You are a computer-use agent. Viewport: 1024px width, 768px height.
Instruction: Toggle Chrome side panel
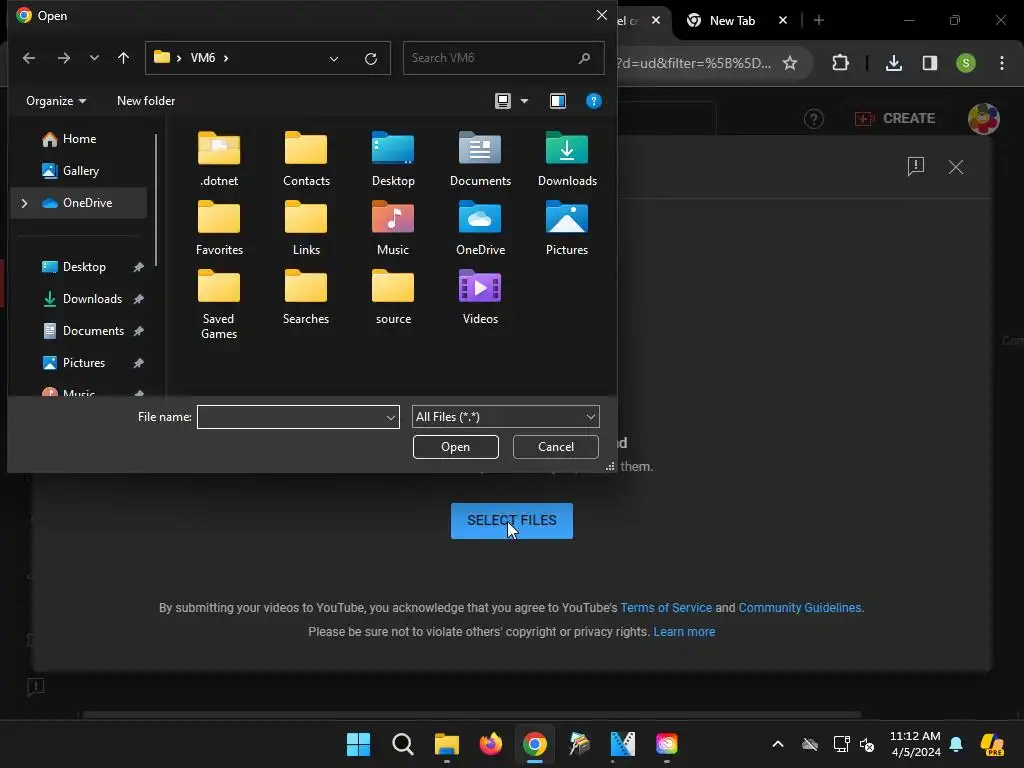click(930, 63)
